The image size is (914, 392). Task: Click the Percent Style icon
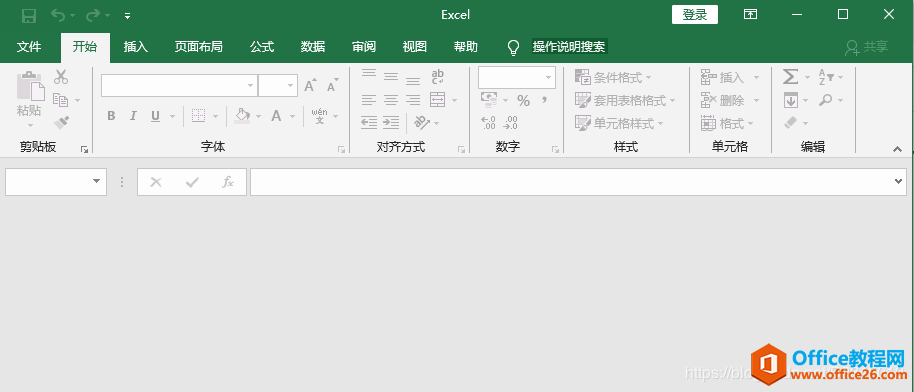point(523,100)
